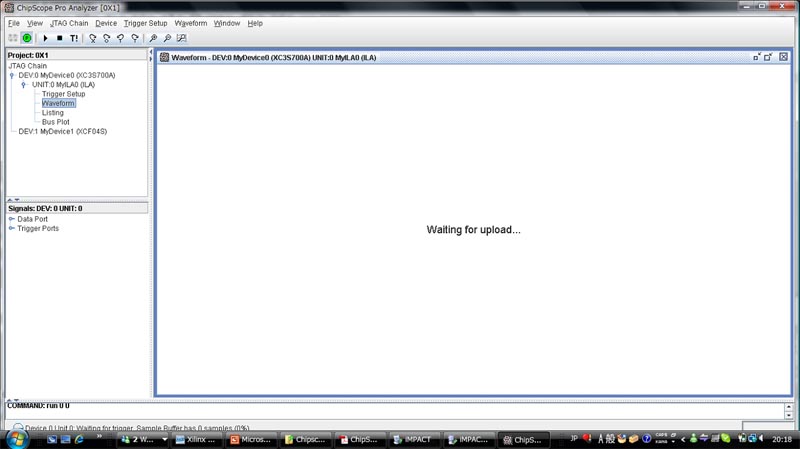Open the File menu

(14, 23)
